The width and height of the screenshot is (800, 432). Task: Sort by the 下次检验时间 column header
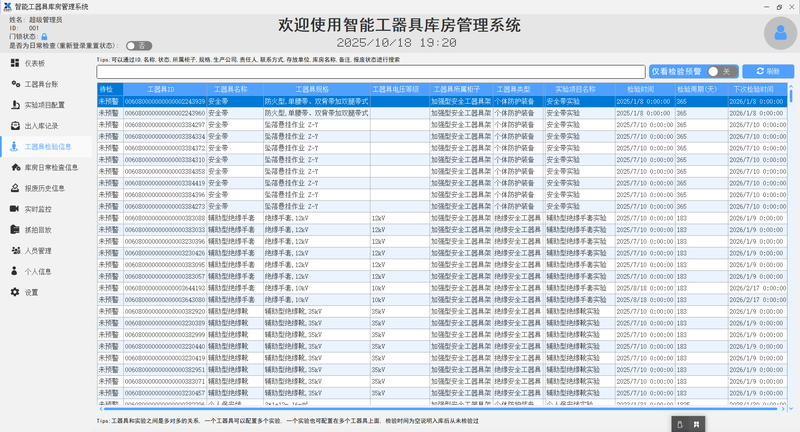[758, 89]
